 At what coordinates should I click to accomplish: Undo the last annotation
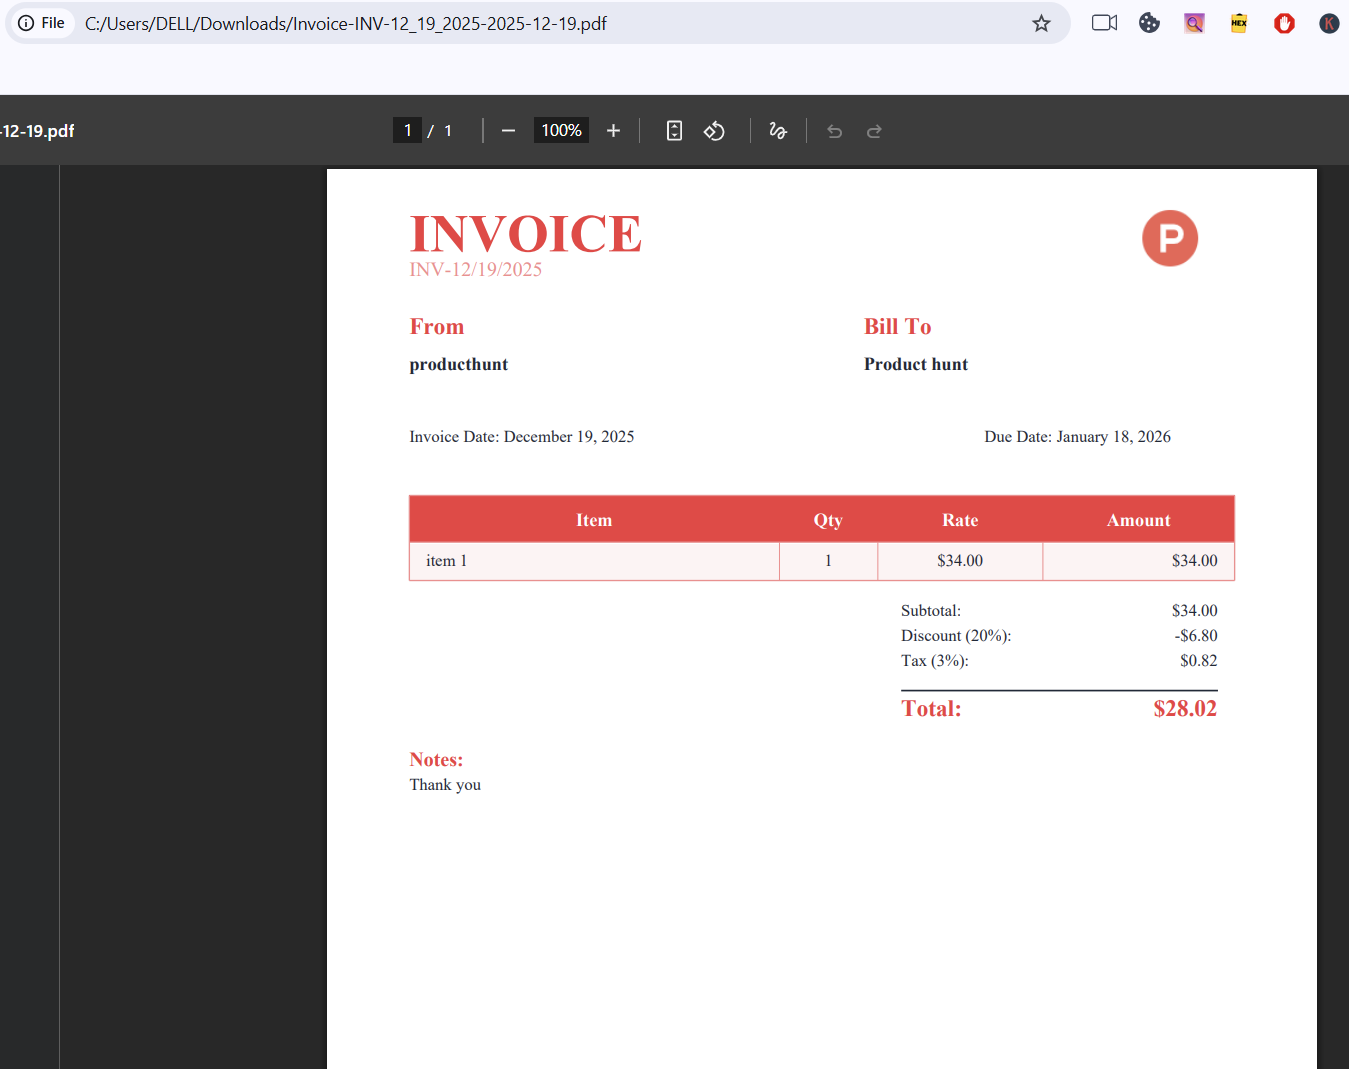click(x=834, y=130)
